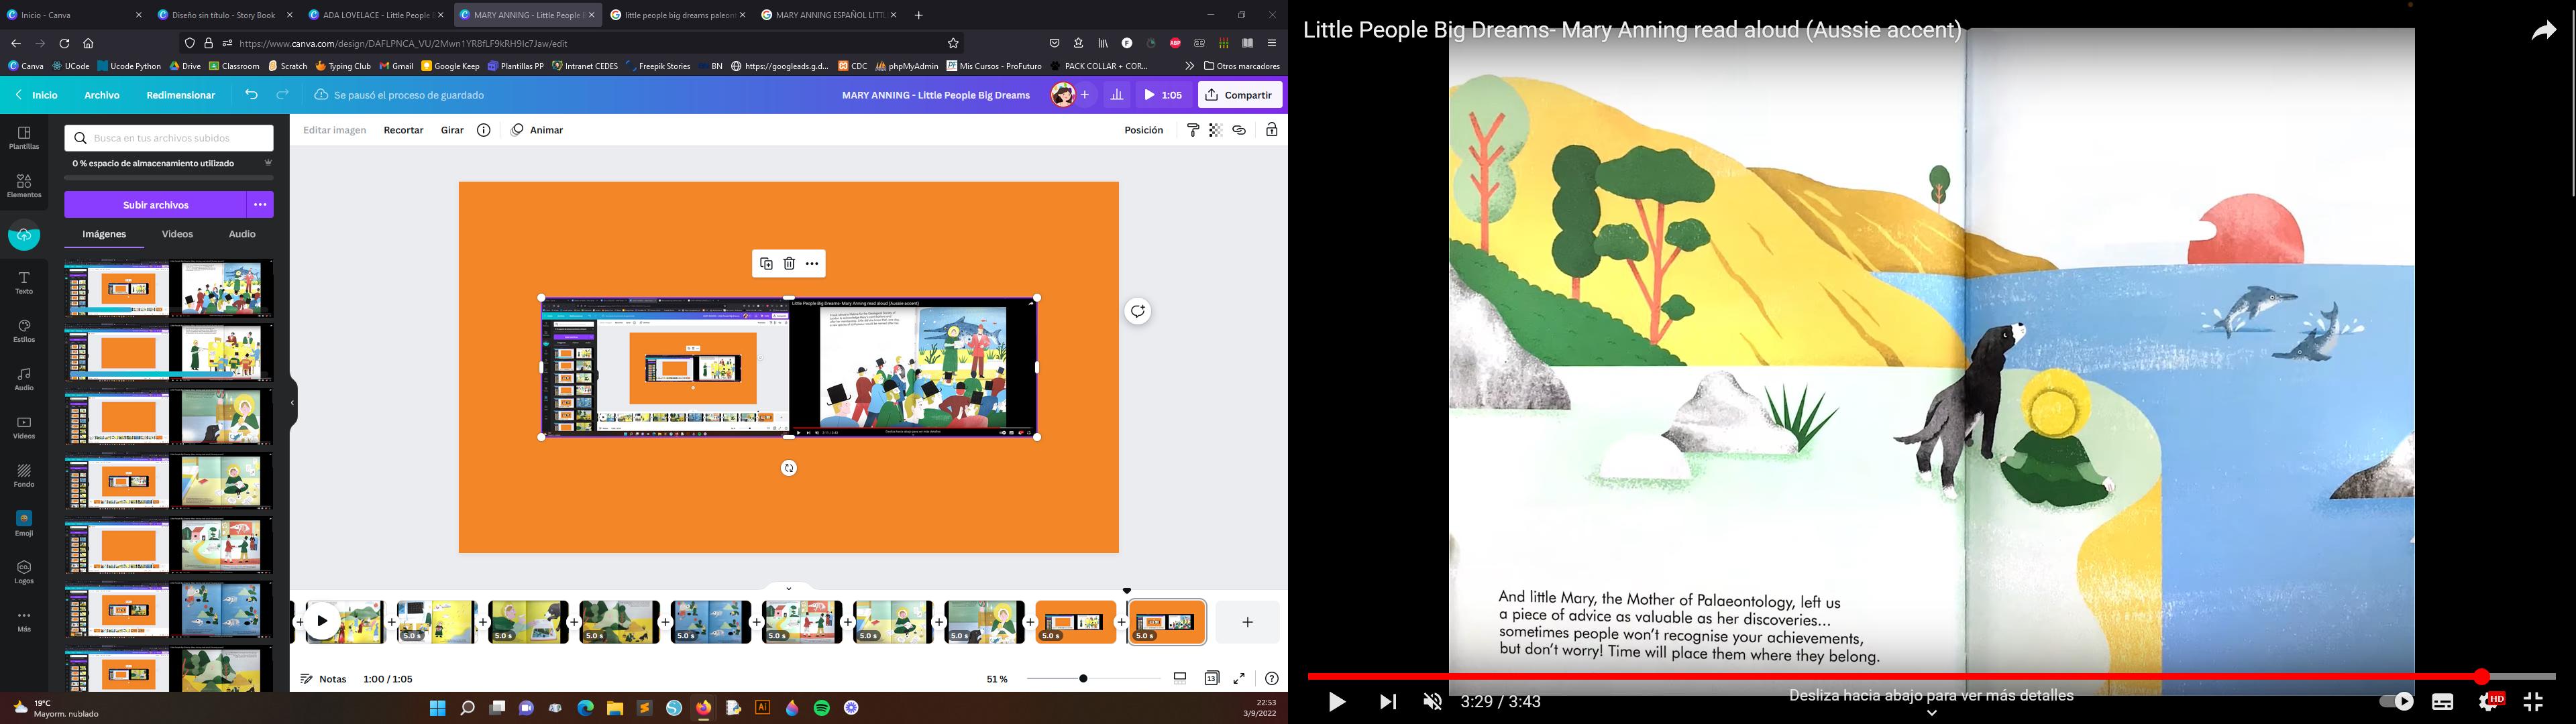Toggle timeline thumbnail view icon
This screenshot has width=2576, height=724.
pos(1180,678)
